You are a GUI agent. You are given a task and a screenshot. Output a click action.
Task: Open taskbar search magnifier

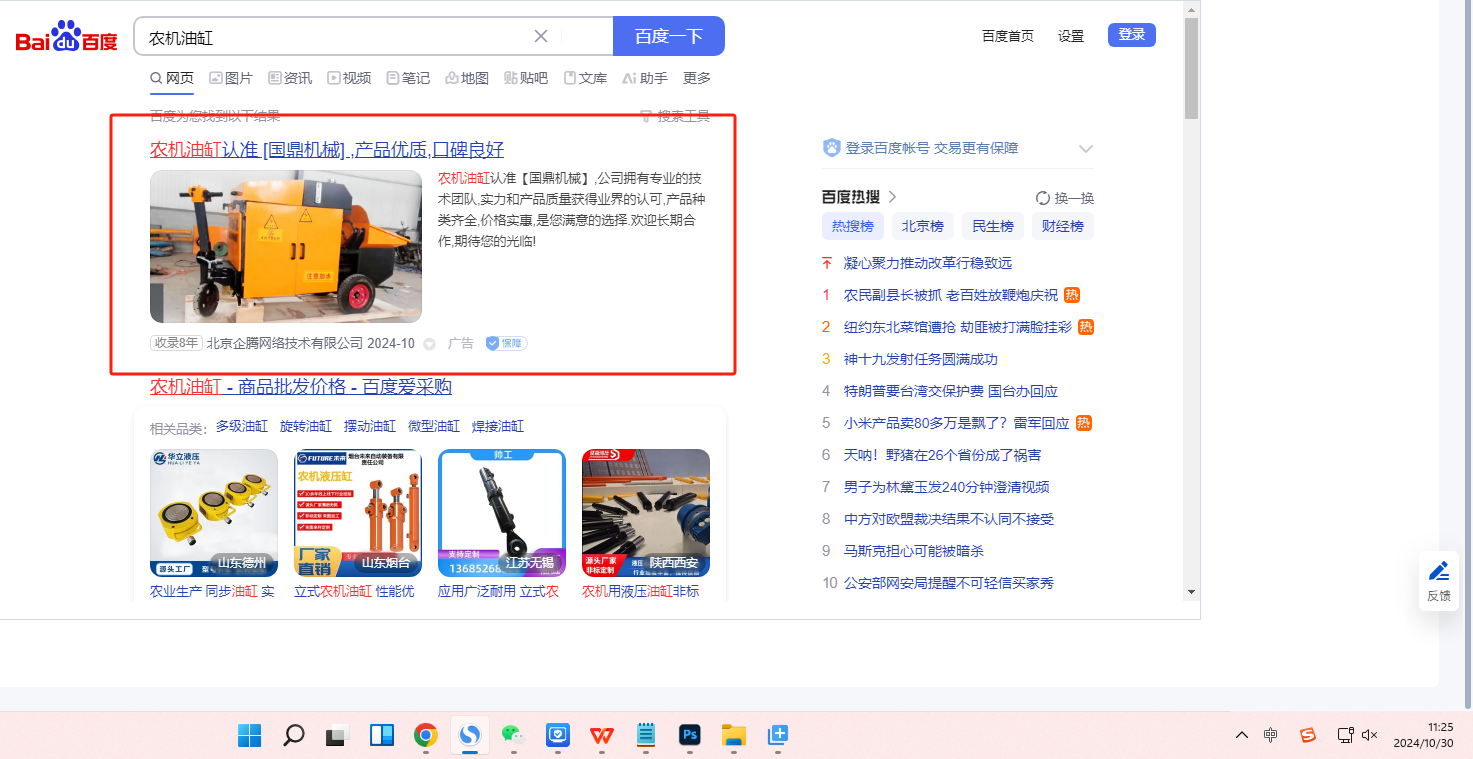(x=293, y=736)
